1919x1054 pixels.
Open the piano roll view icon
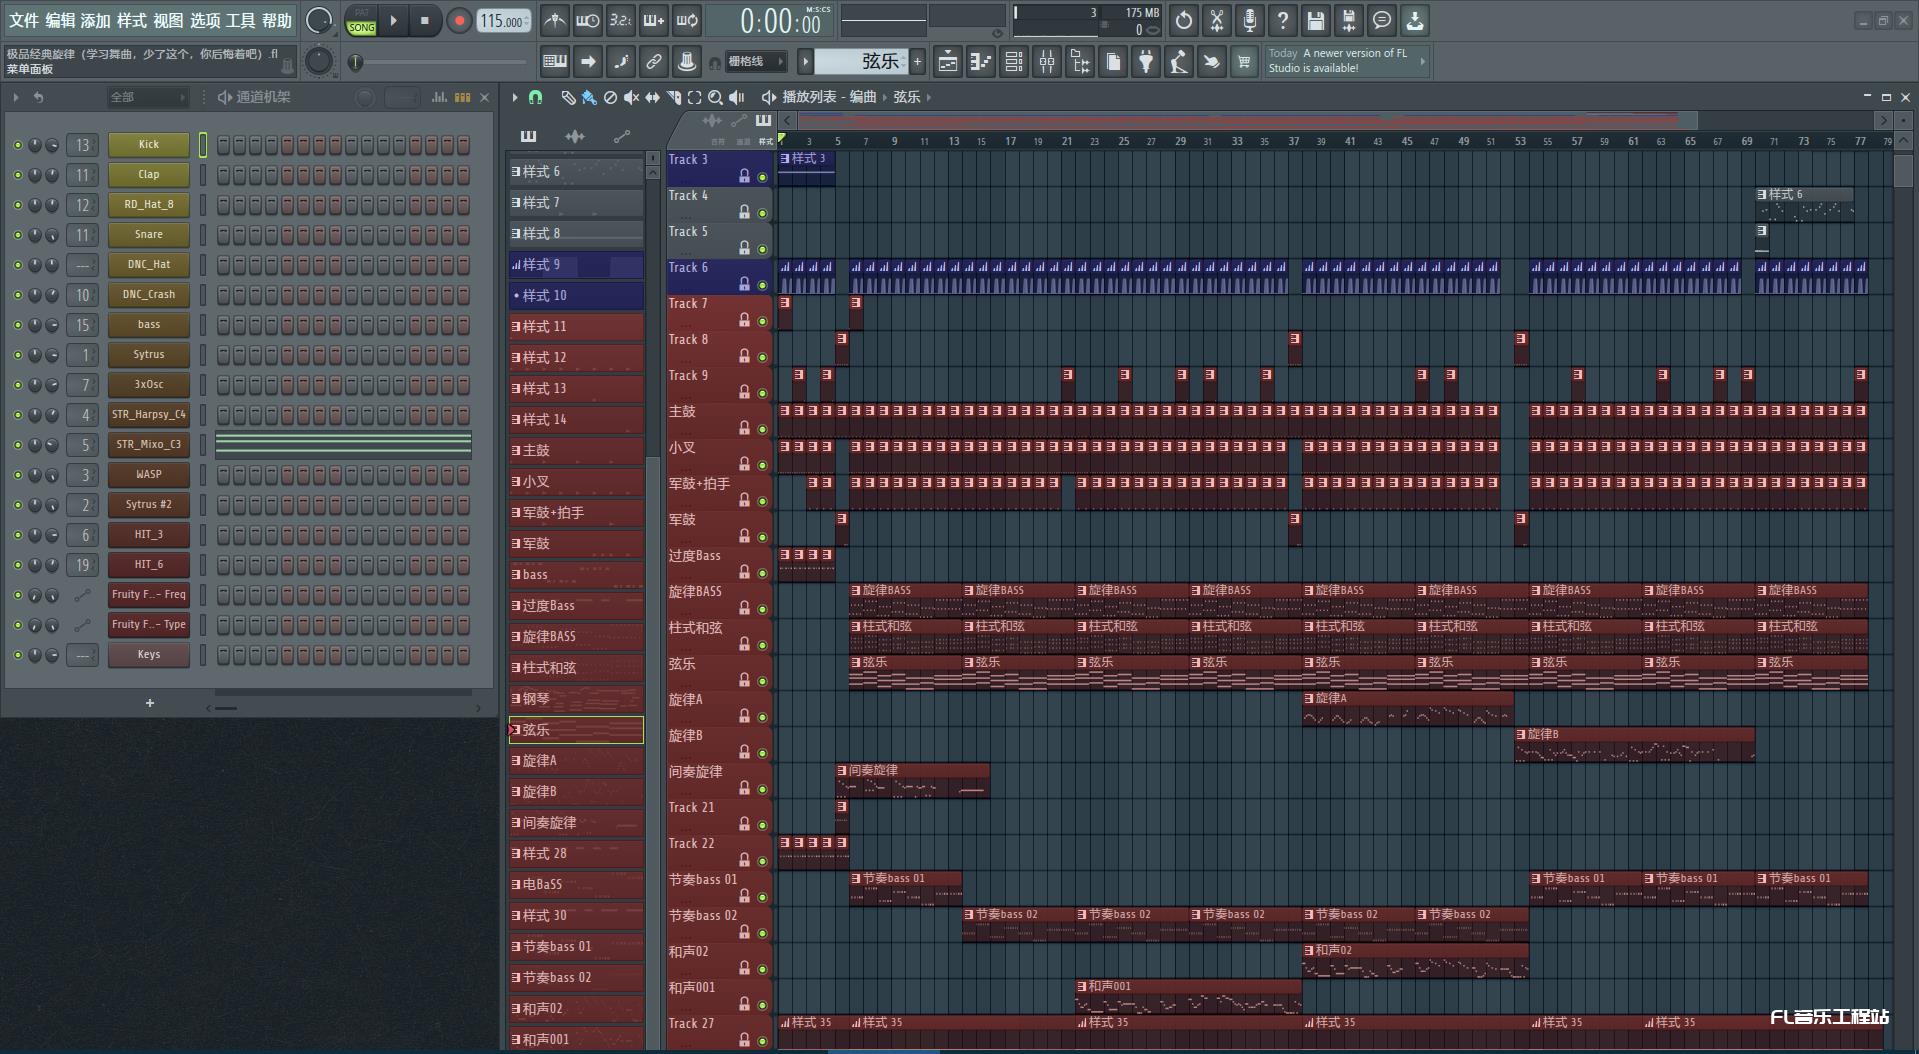click(x=981, y=62)
